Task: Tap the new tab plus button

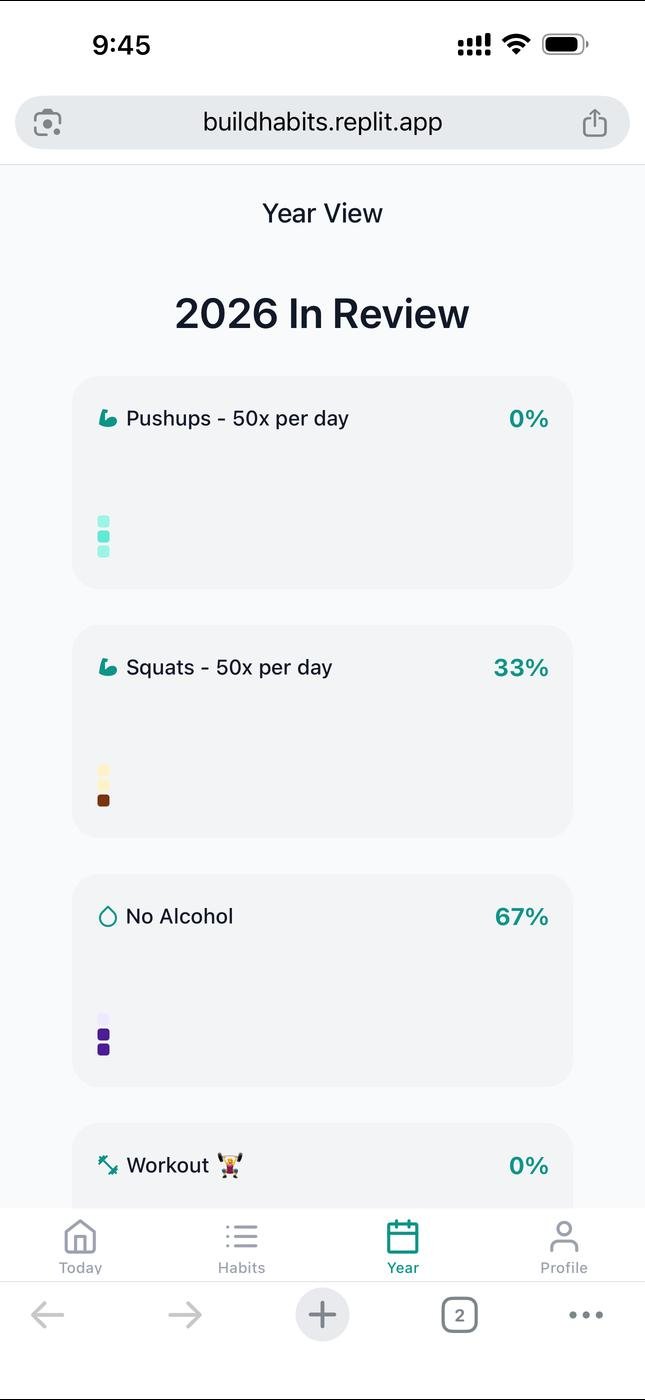Action: click(322, 1315)
